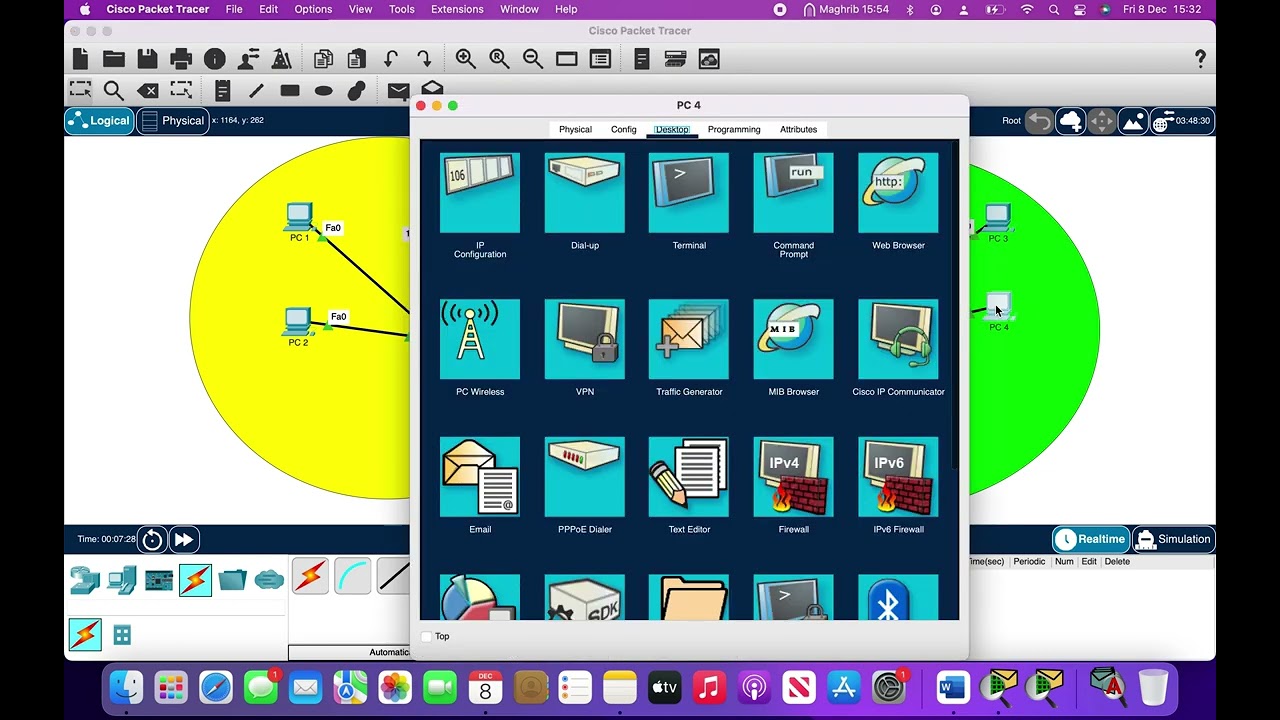Switch to Realtime mode
This screenshot has height=720, width=1280.
(x=1090, y=539)
